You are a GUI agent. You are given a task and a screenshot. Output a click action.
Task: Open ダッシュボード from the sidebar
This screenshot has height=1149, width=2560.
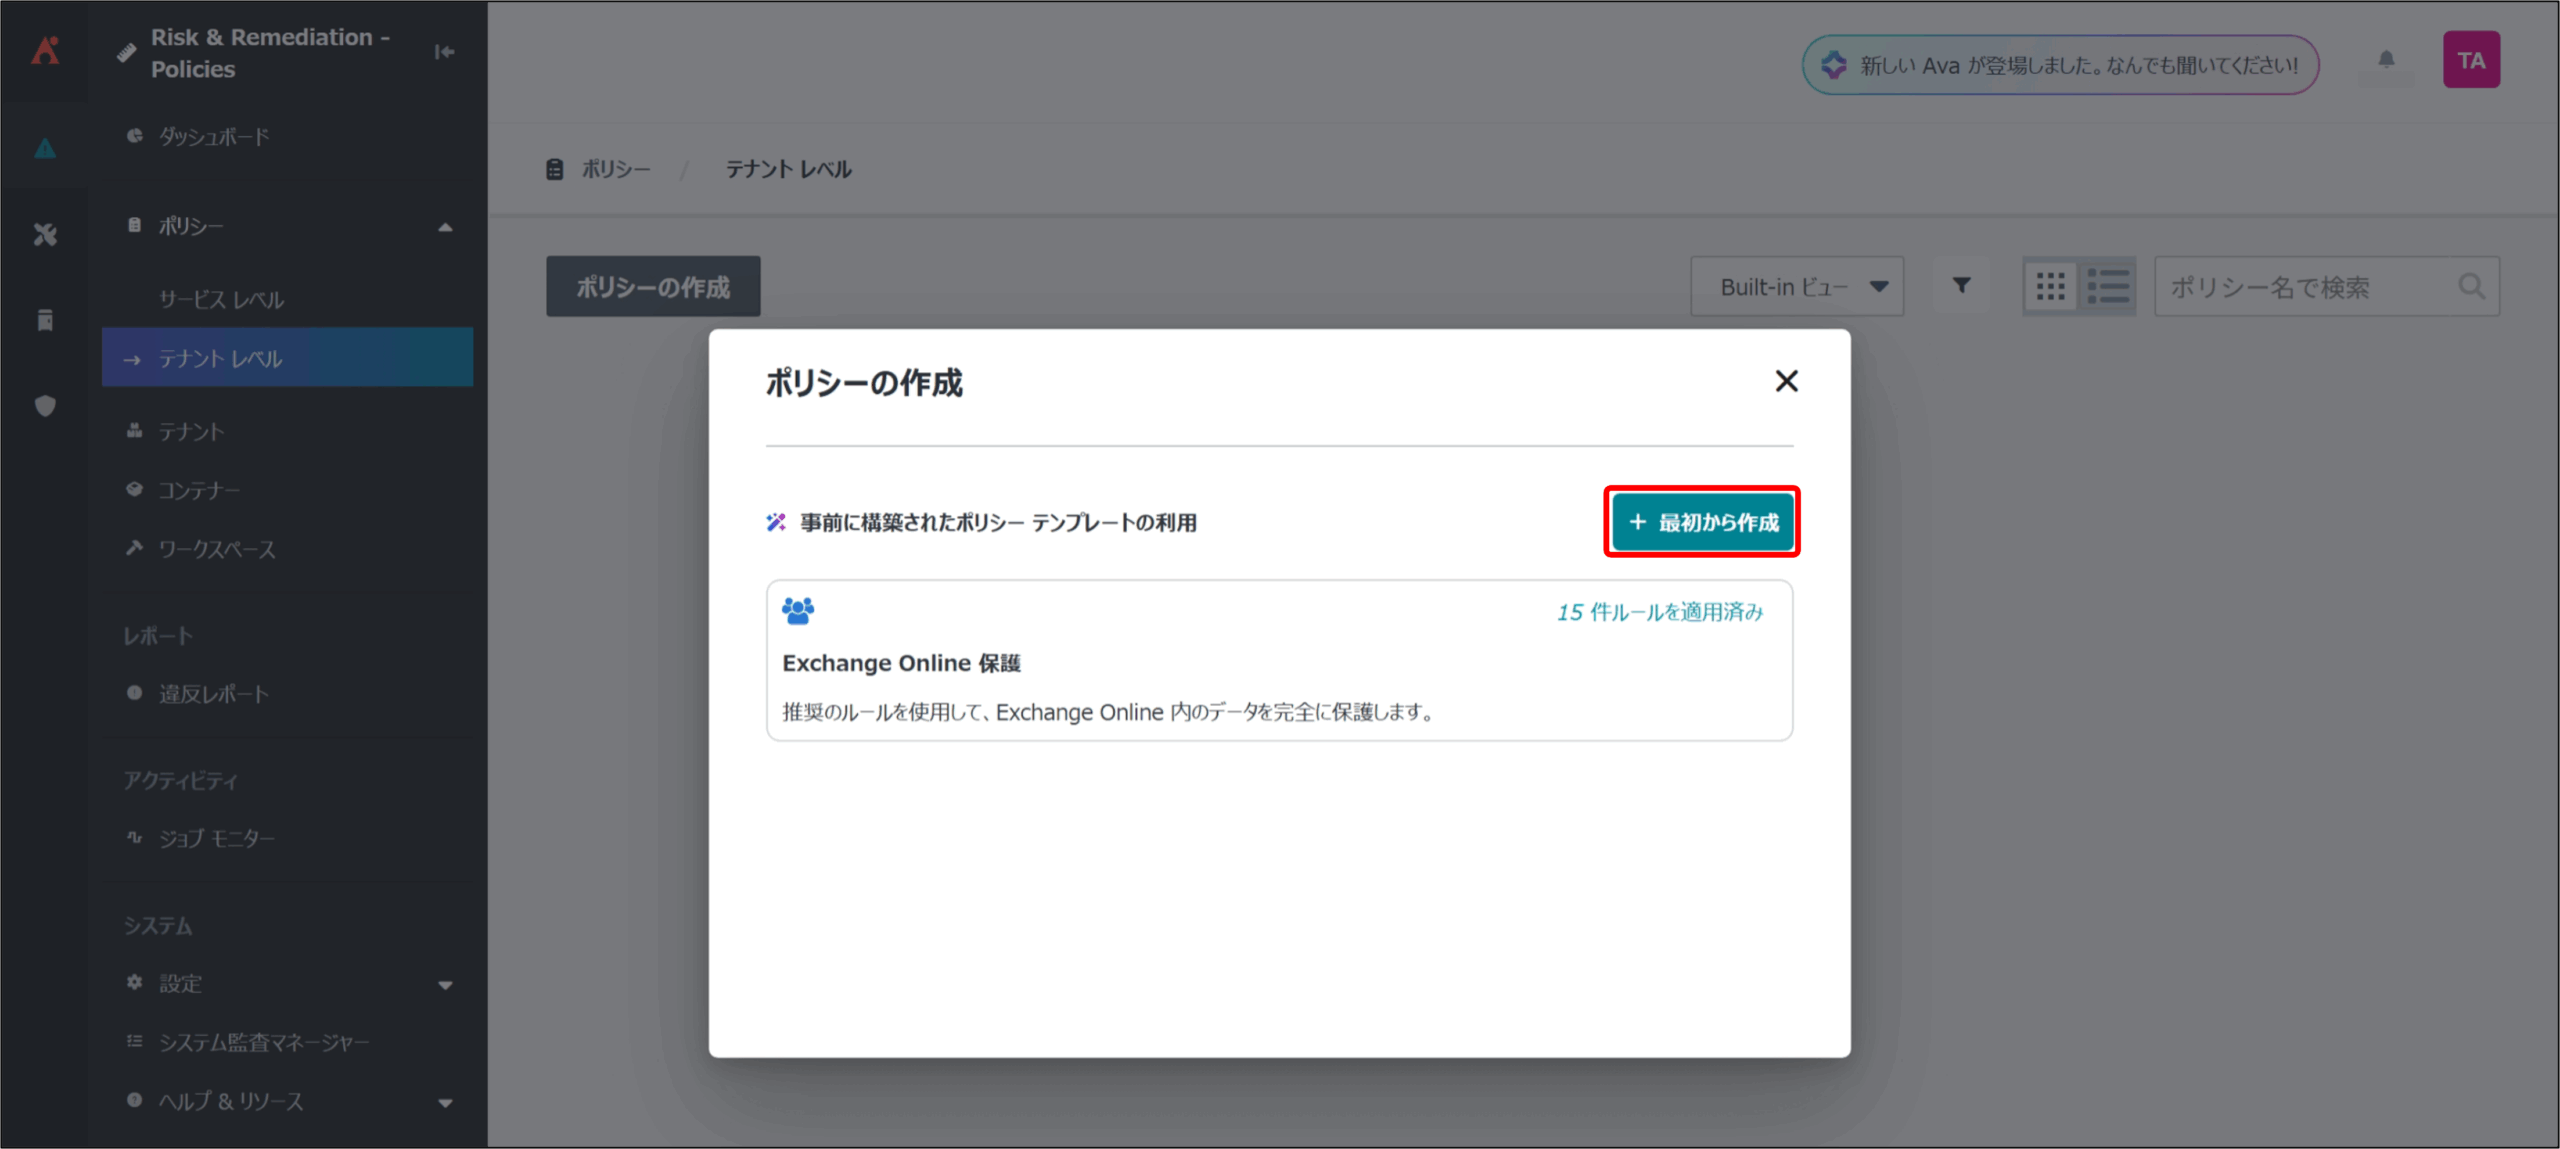click(213, 137)
